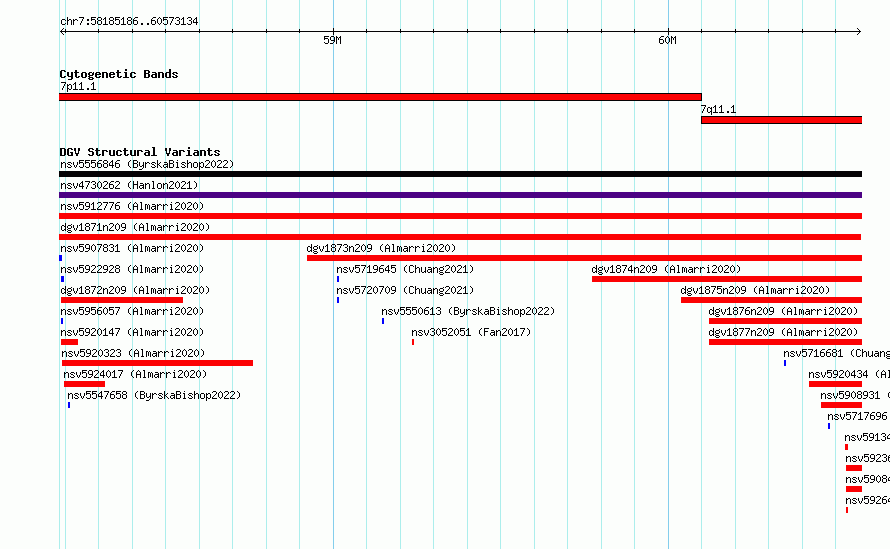This screenshot has width=890, height=549.
Task: Open the nsv5716681 variant label
Action: click(x=836, y=354)
